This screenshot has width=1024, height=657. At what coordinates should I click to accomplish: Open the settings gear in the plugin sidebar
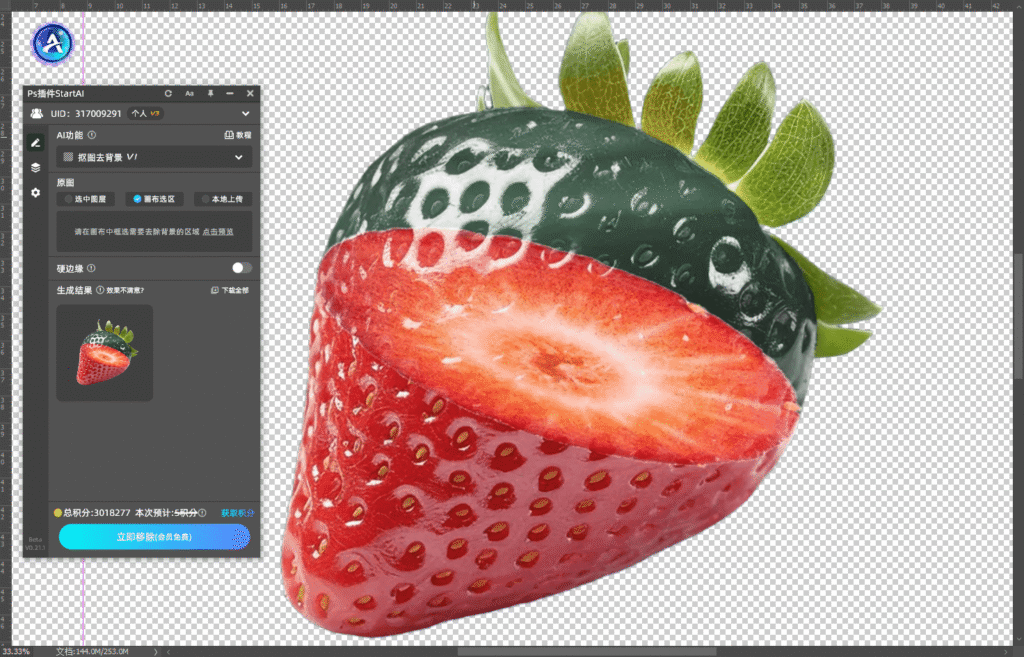click(35, 192)
